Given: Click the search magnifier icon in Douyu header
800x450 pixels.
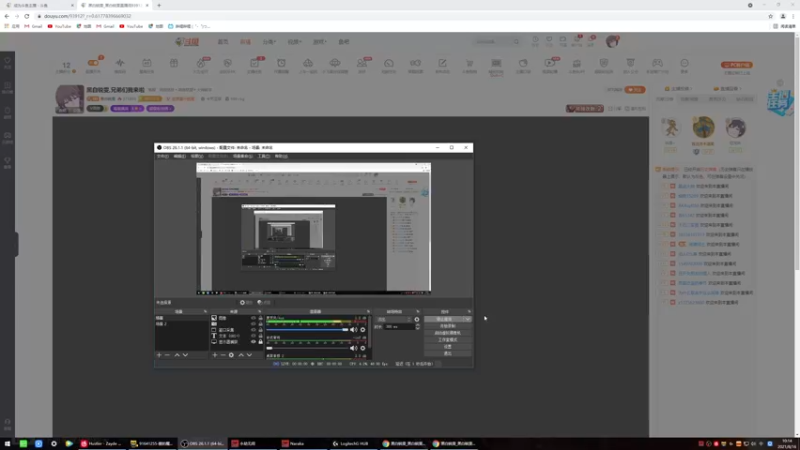Looking at the screenshot, I should click(516, 42).
